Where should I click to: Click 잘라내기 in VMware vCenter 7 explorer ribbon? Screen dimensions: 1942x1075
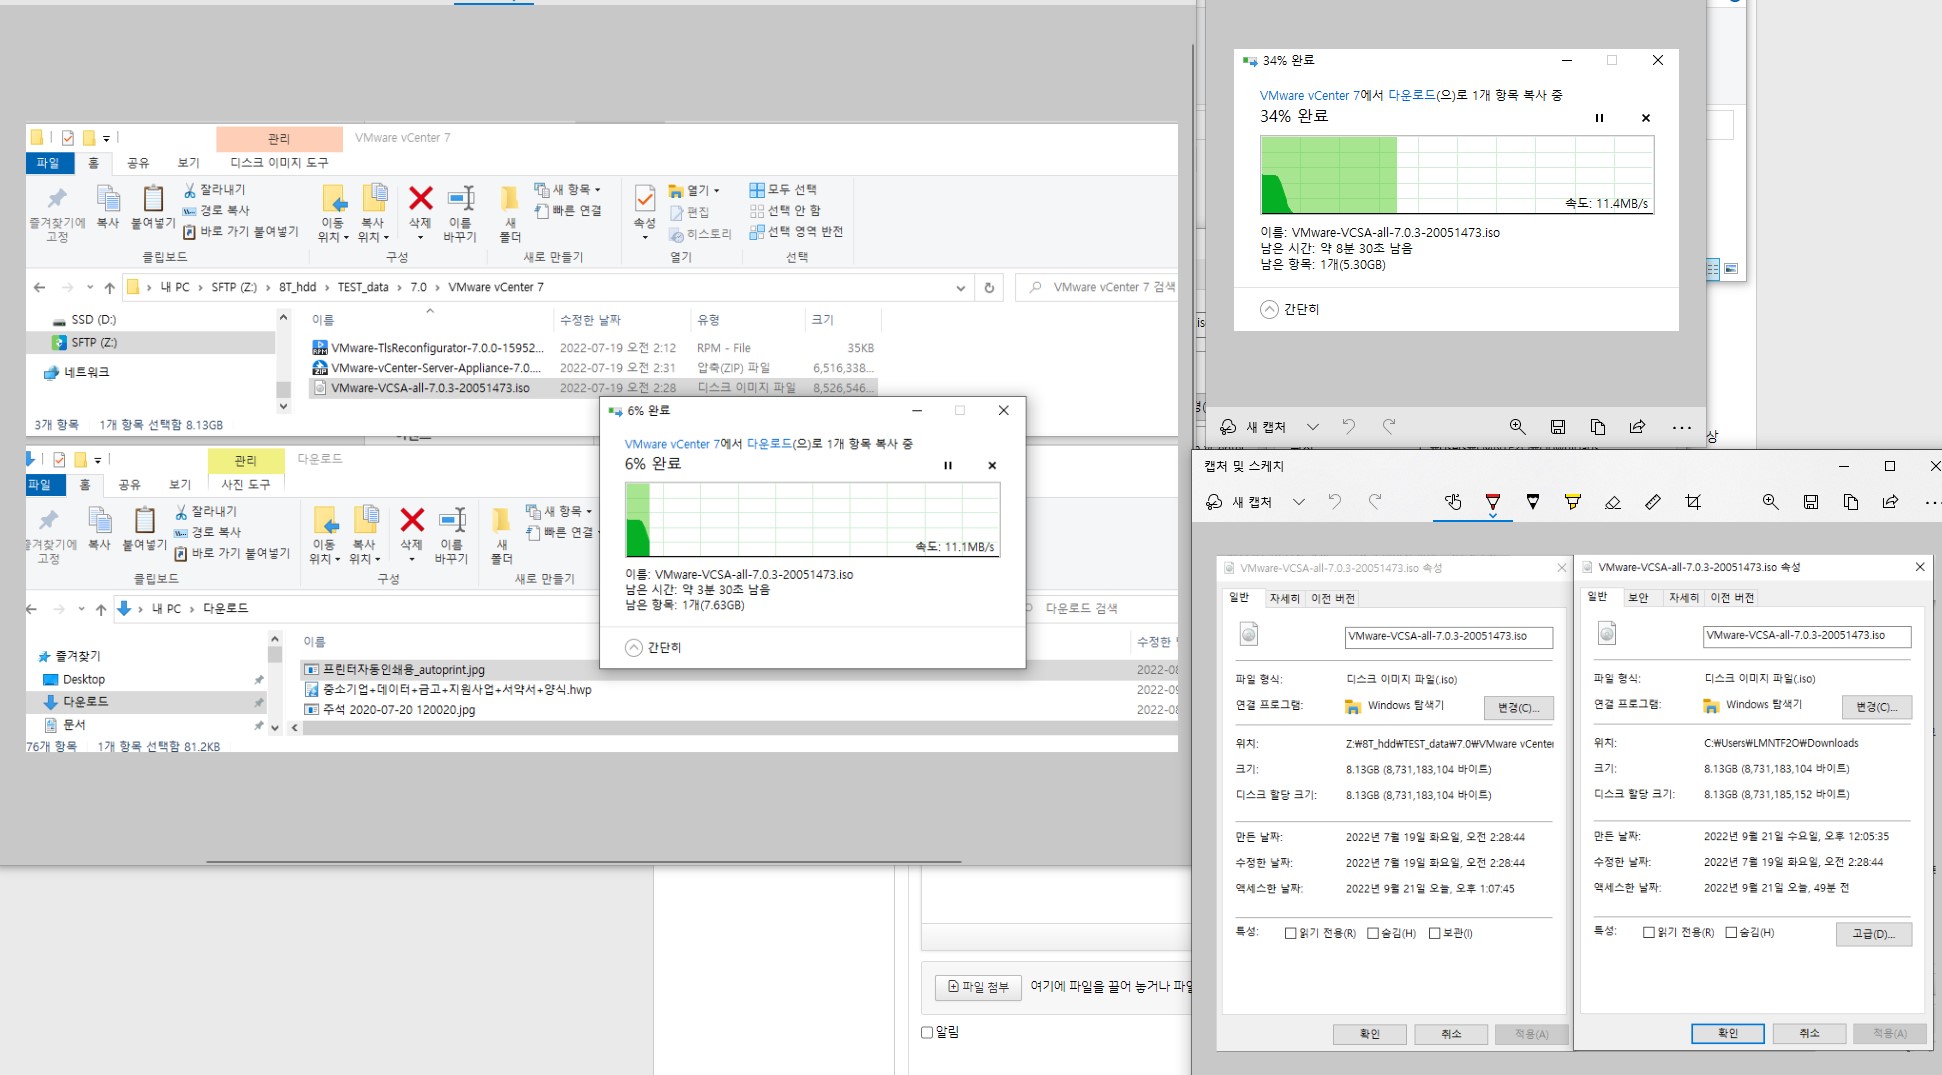pos(214,189)
